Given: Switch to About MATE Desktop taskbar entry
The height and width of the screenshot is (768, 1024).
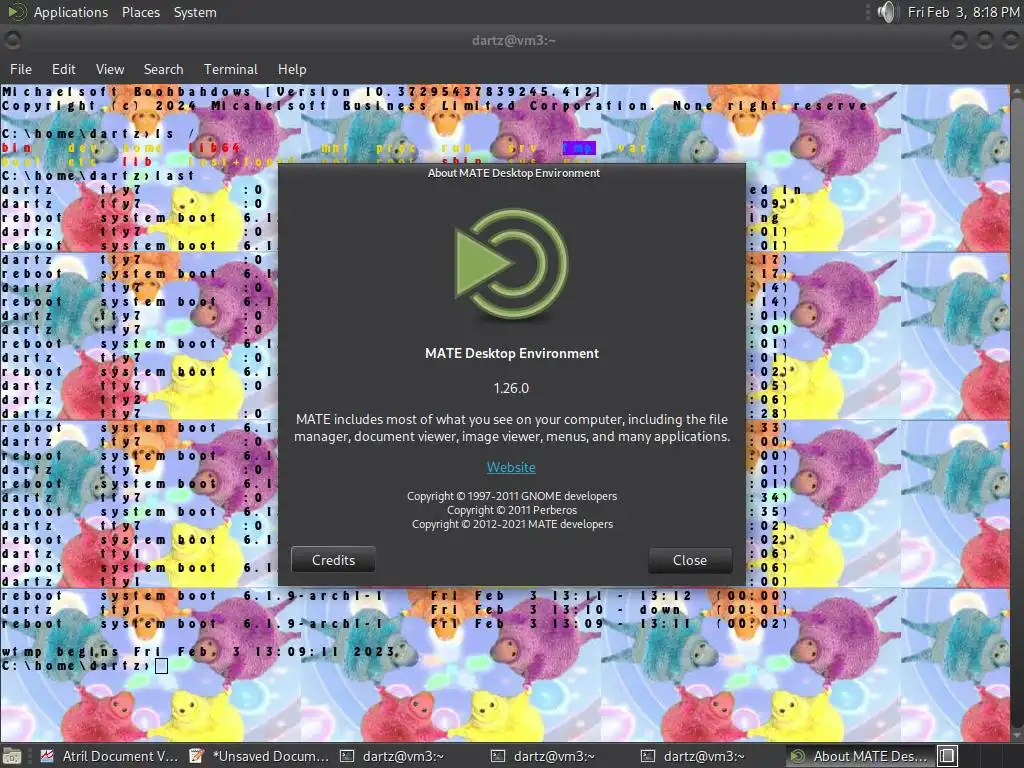Looking at the screenshot, I should (x=859, y=756).
